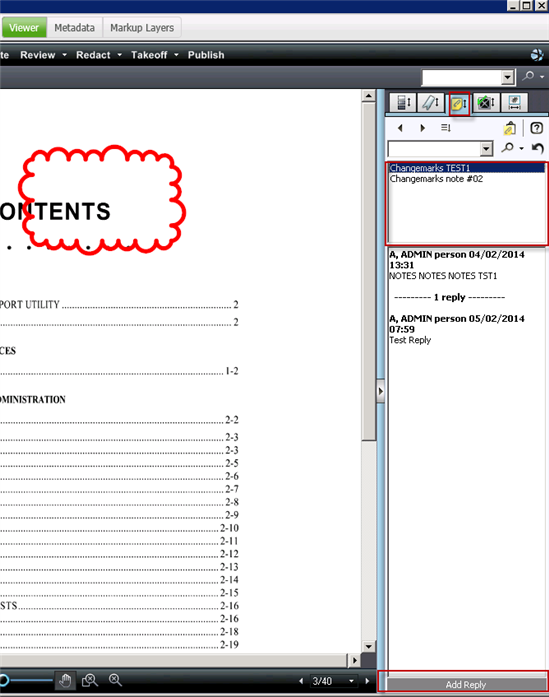Select Changemarks note #02 in the list
Viewport: 549px width, 697px height.
point(436,179)
